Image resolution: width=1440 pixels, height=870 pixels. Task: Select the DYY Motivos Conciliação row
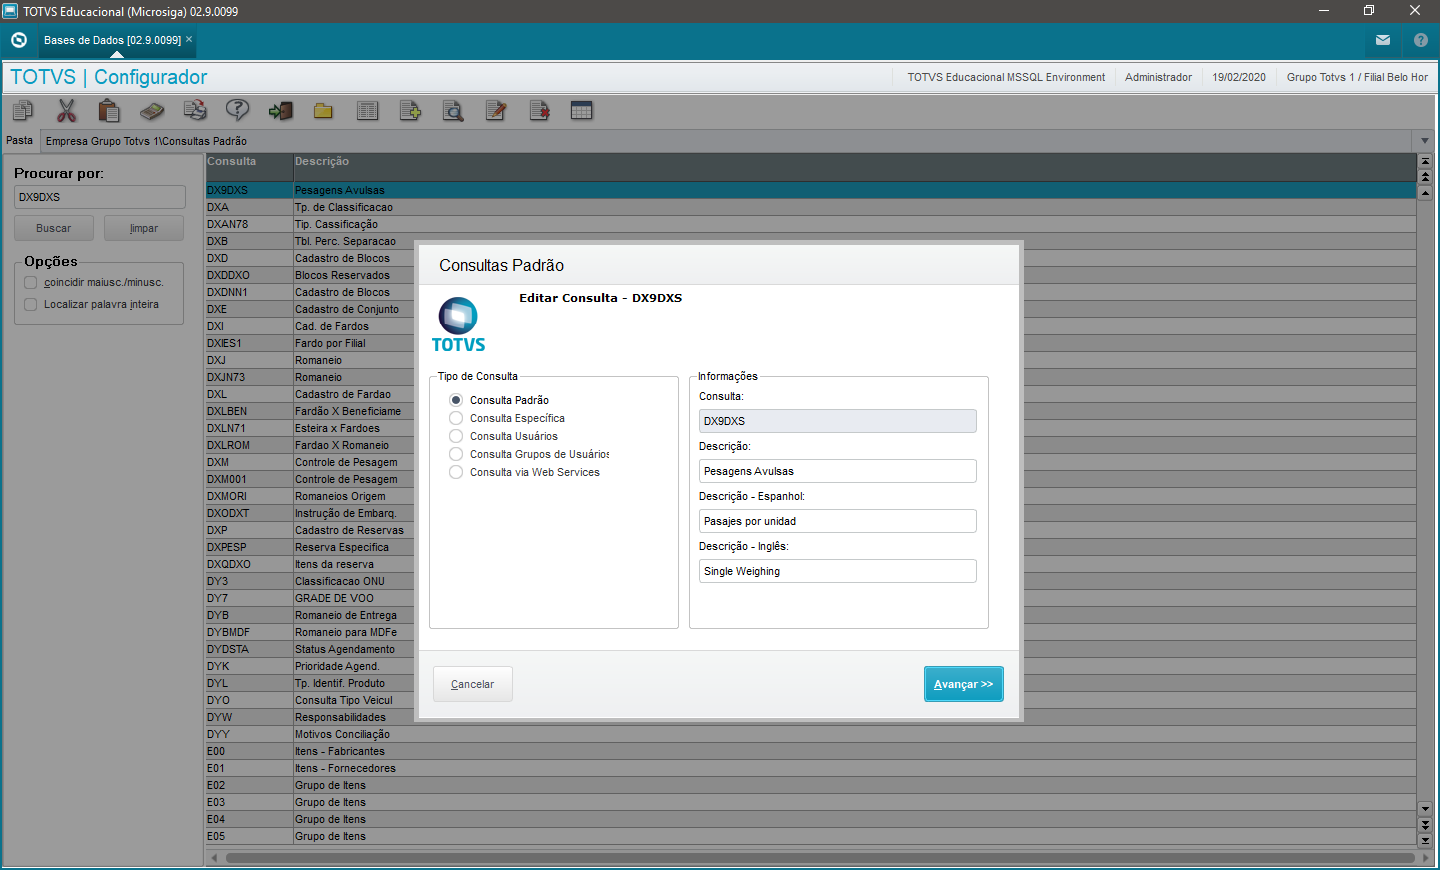[x=811, y=734]
